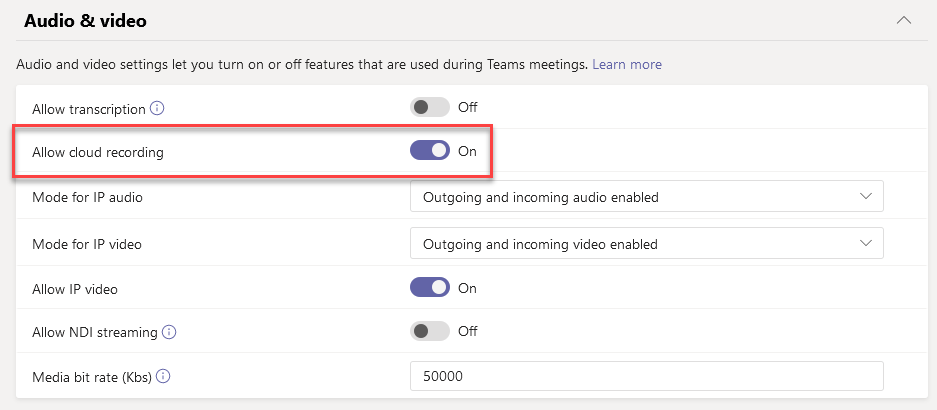Click the Media bit rate (Kbs) label
The image size is (937, 410).
[x=91, y=377]
